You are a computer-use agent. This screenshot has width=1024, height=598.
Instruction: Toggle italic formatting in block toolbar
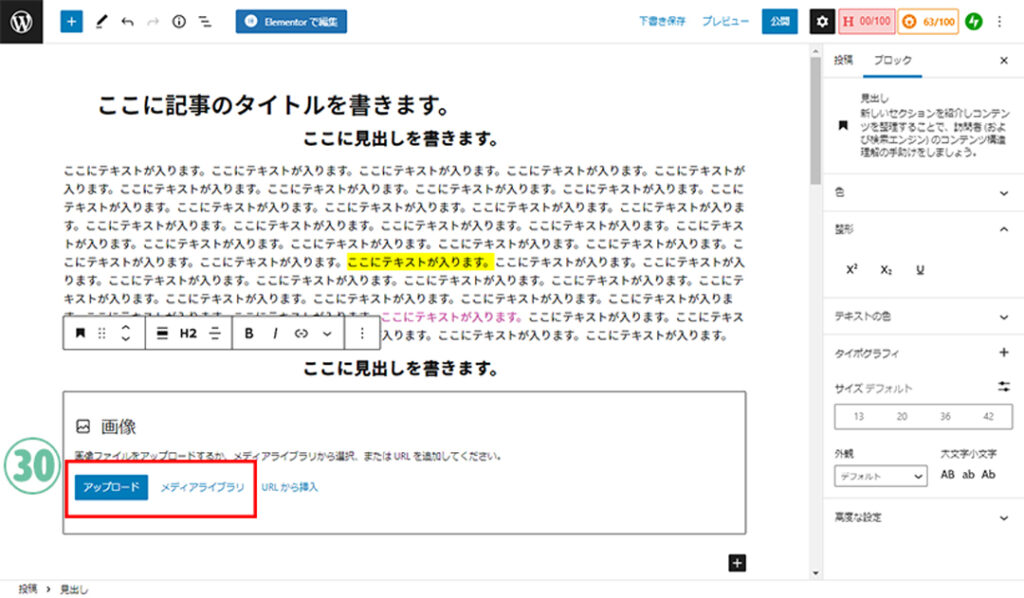pos(274,333)
